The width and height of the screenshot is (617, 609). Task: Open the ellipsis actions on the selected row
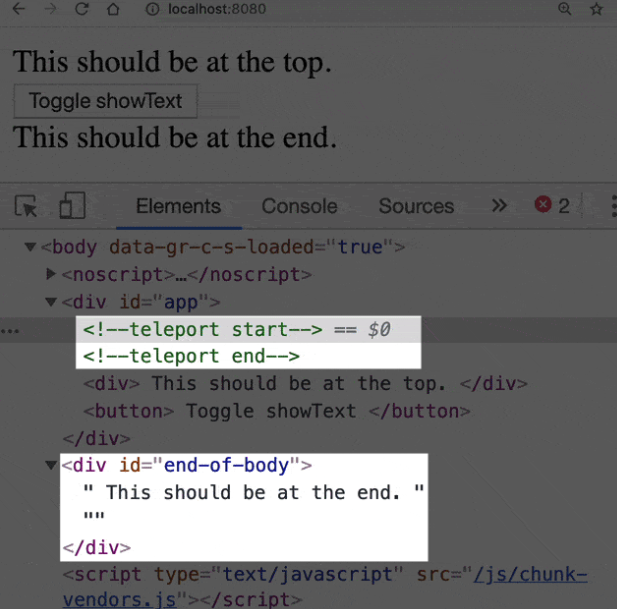point(10,331)
